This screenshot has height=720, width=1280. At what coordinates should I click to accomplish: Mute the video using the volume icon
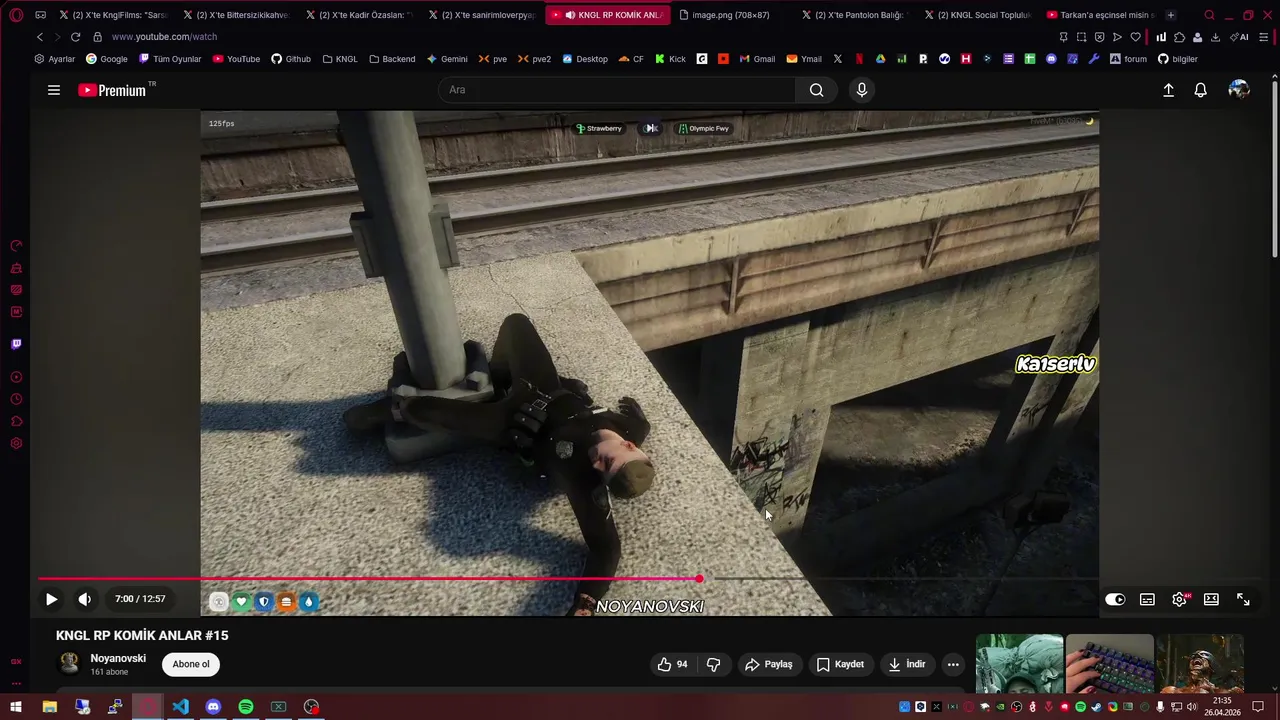pos(85,599)
